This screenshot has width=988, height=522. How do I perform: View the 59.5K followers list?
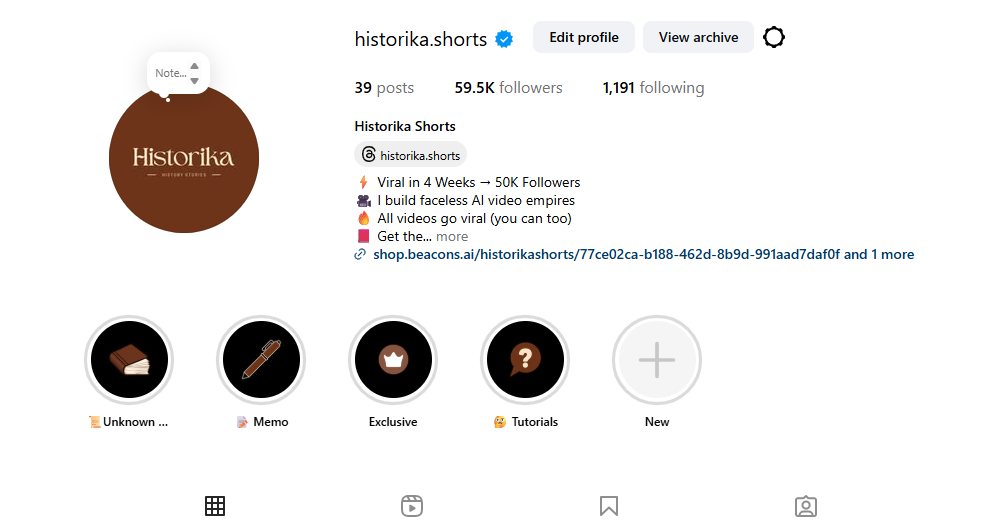pos(508,88)
